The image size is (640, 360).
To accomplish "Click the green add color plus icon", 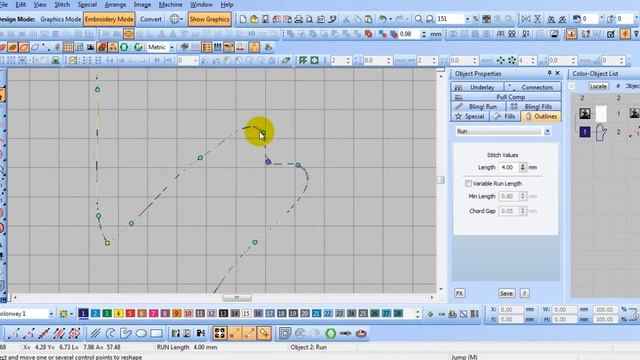I will click(430, 314).
